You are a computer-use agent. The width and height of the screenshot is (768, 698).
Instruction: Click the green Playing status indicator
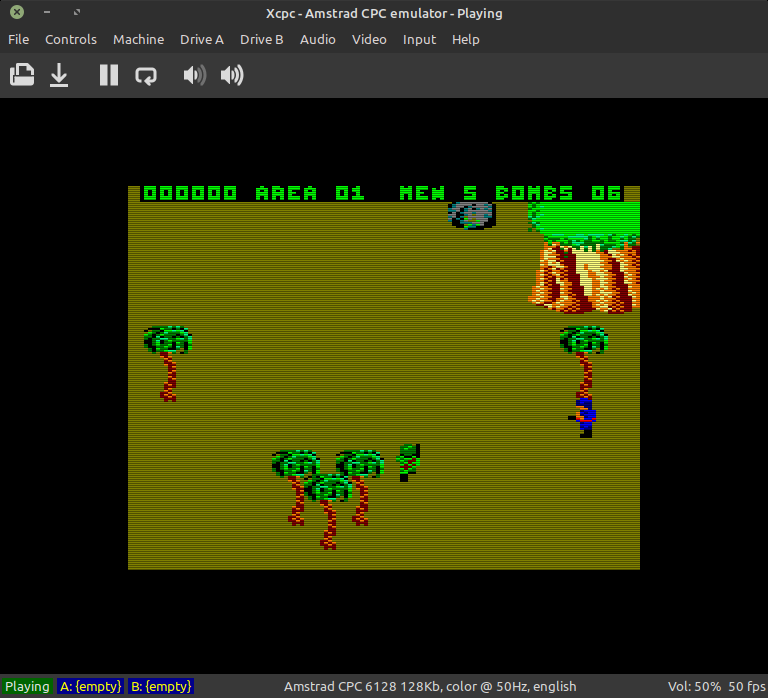(27, 686)
